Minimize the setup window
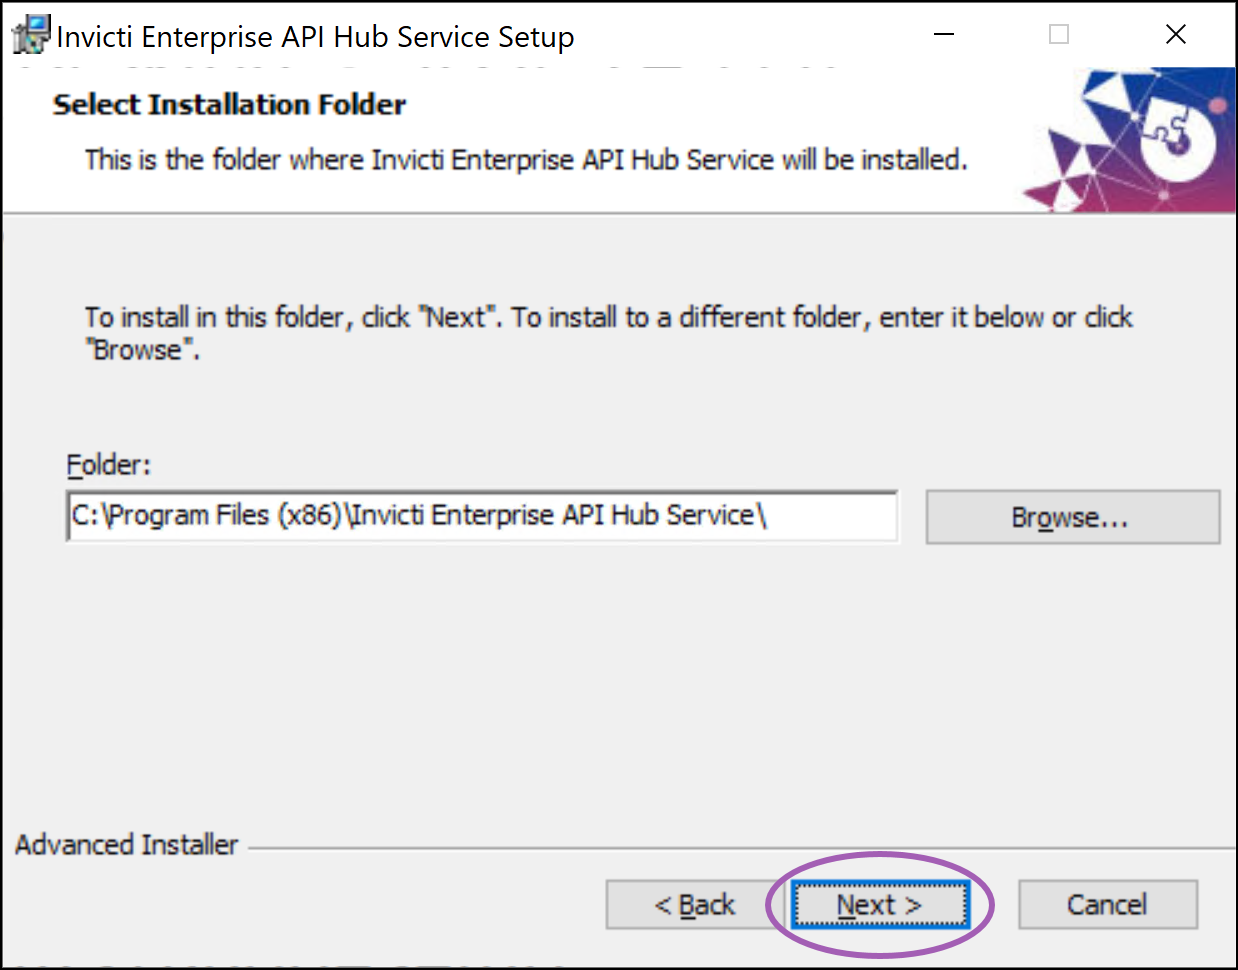The height and width of the screenshot is (970, 1238). click(x=943, y=33)
